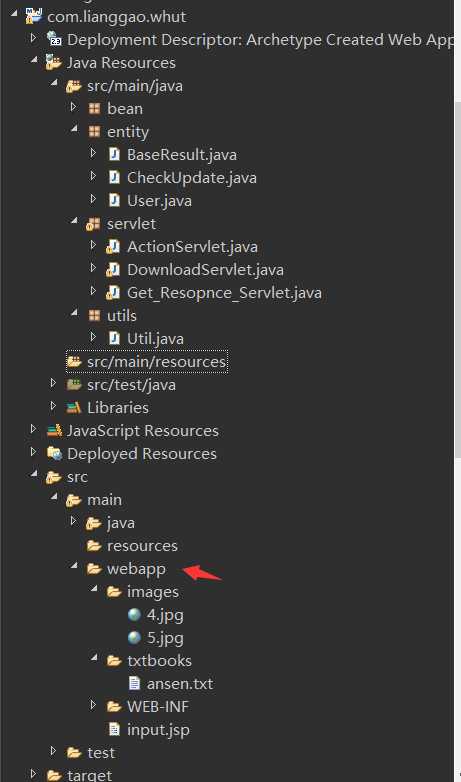Select the DownloadServlet.java label
This screenshot has height=782, width=461.
(x=205, y=270)
